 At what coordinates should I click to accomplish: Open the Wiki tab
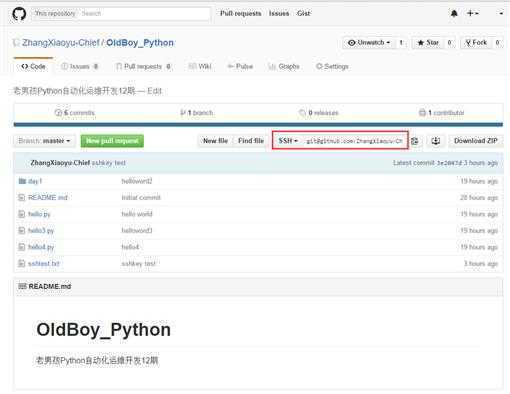point(200,66)
